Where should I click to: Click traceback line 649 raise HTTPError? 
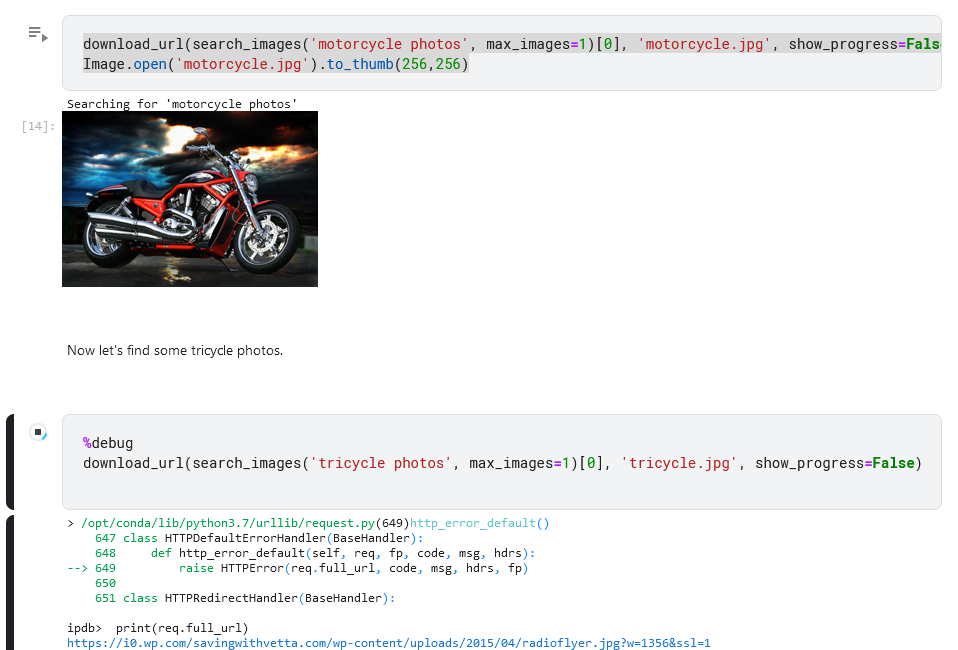298,568
